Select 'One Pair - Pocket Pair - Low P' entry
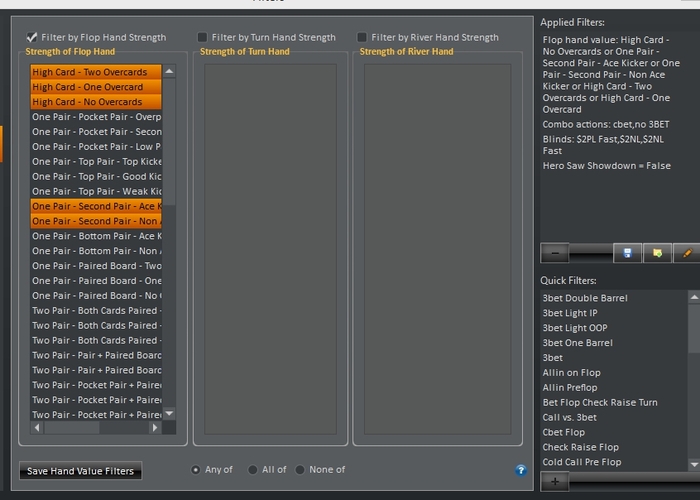This screenshot has height=500, width=700. (x=96, y=146)
